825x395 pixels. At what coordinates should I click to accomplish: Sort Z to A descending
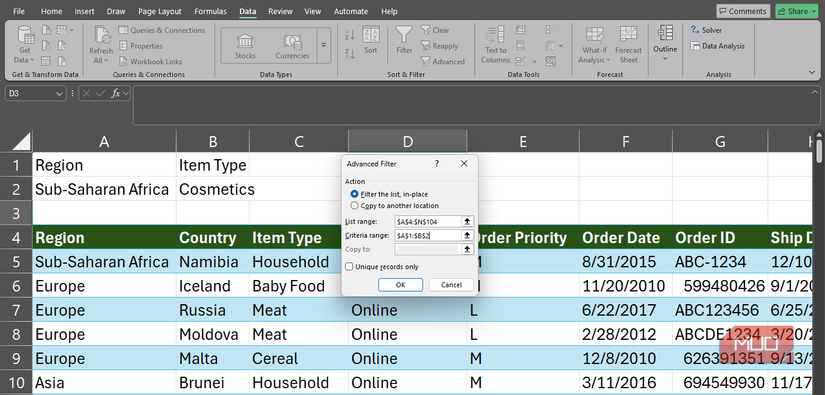tap(350, 53)
